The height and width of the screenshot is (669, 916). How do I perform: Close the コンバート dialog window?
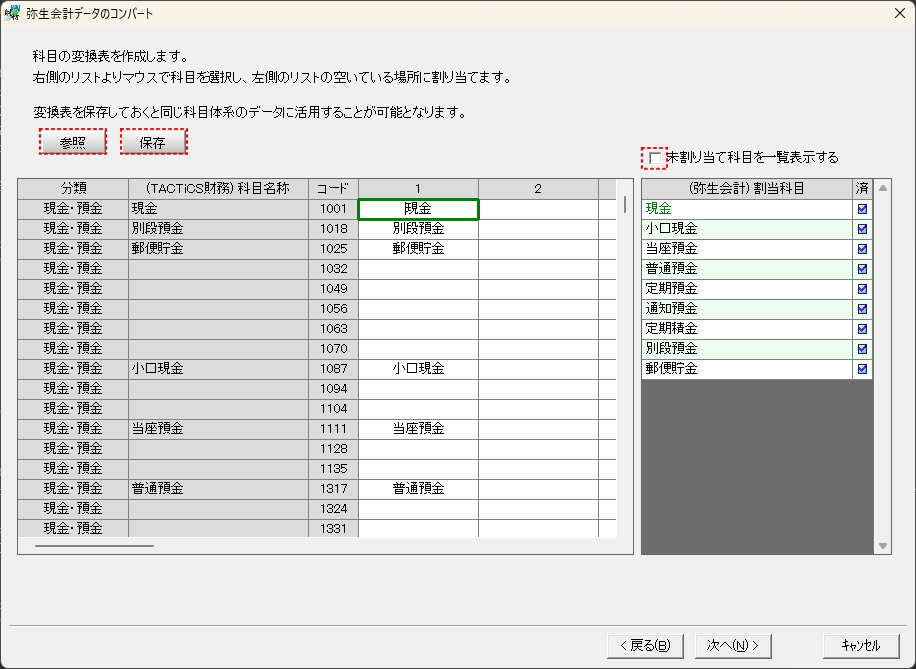(x=900, y=13)
